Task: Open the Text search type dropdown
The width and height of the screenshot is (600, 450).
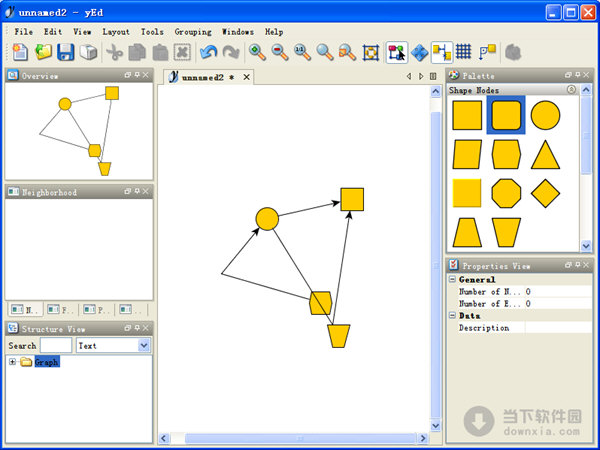Action: (x=144, y=346)
